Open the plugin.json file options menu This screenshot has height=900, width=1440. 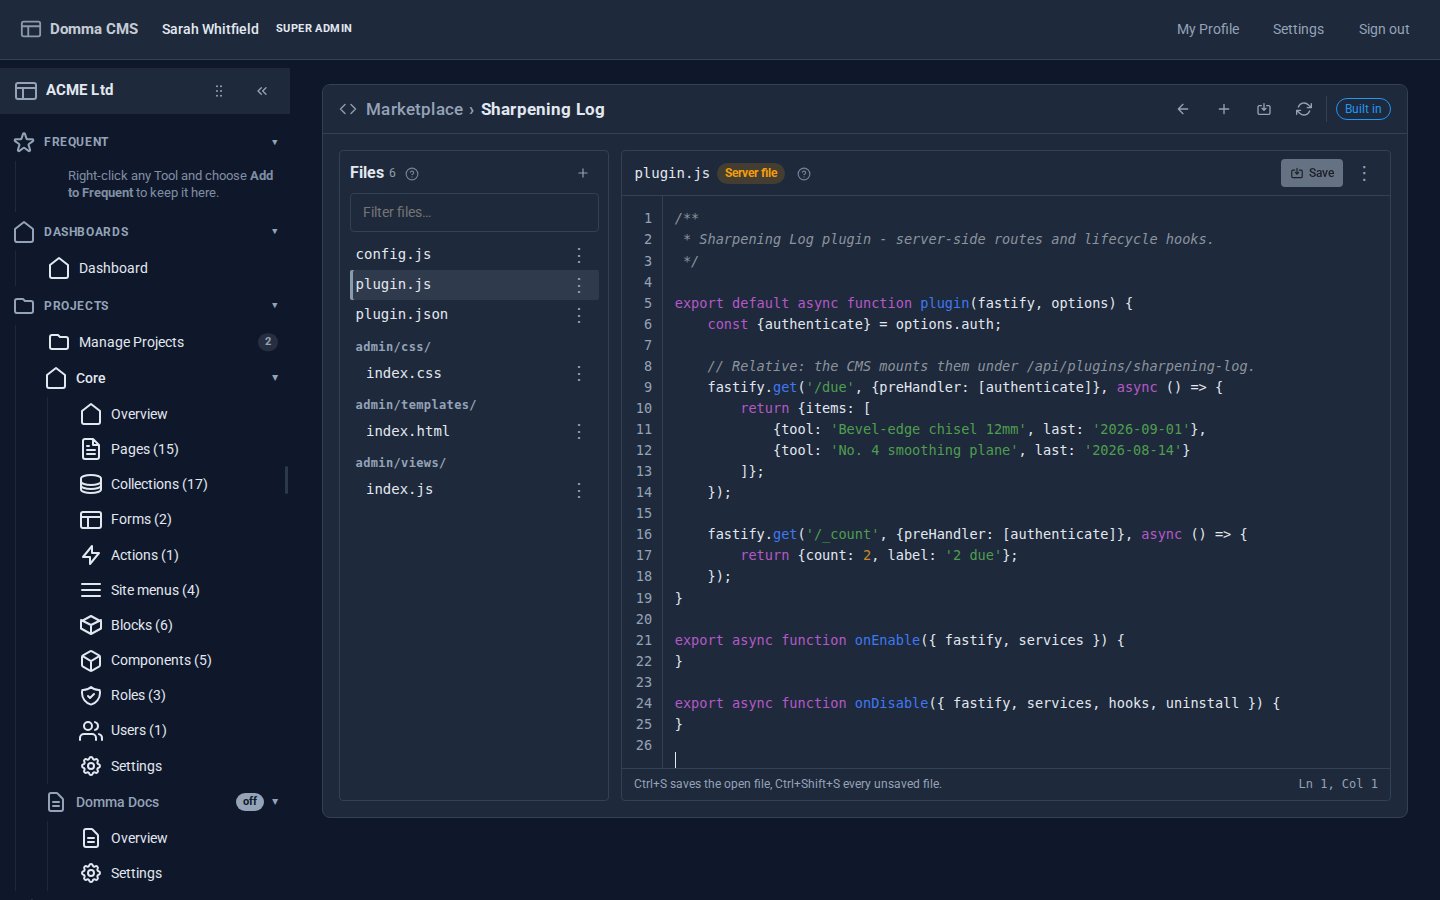click(579, 315)
